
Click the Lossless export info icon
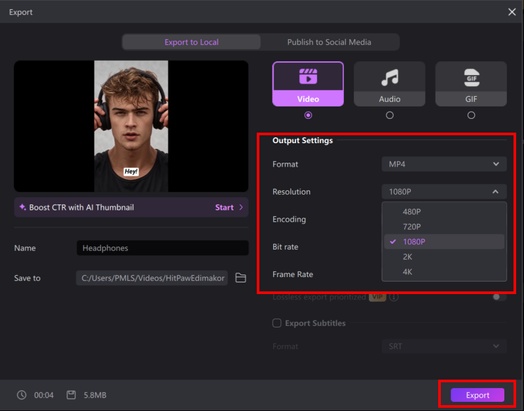coord(394,297)
